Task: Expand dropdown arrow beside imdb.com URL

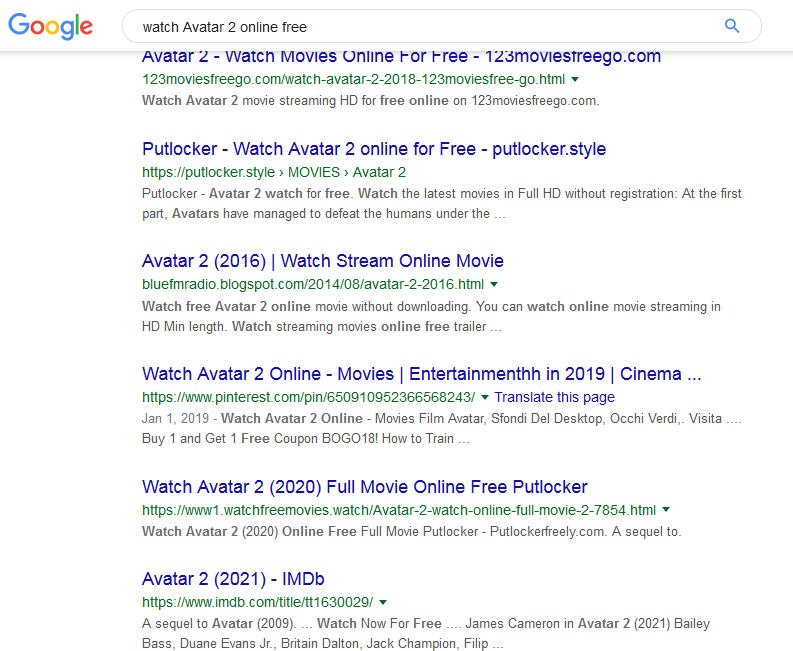Action: click(383, 602)
